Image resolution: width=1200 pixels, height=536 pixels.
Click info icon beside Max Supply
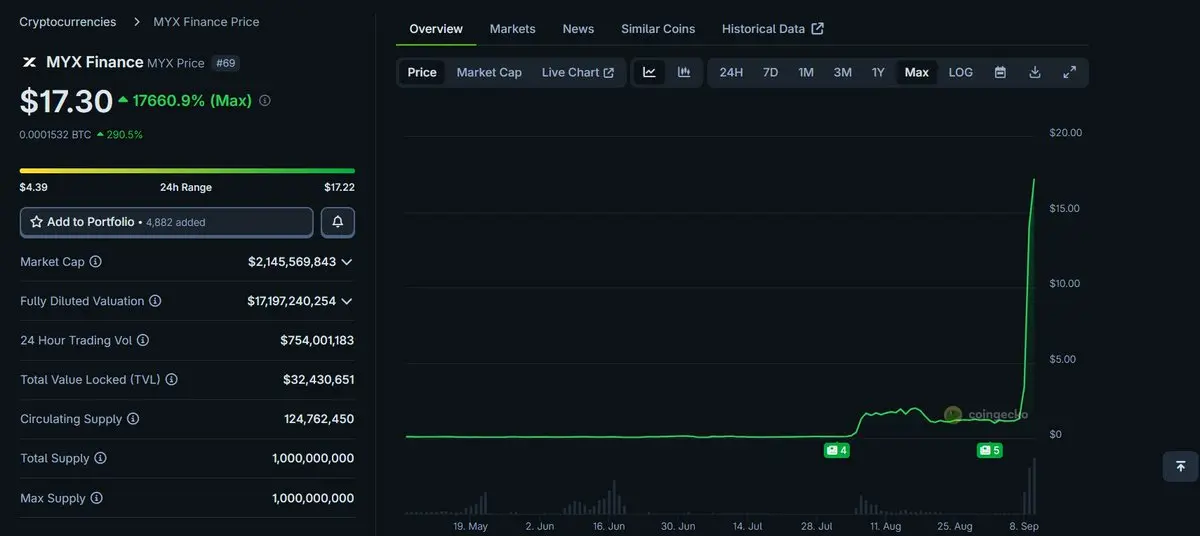click(97, 498)
